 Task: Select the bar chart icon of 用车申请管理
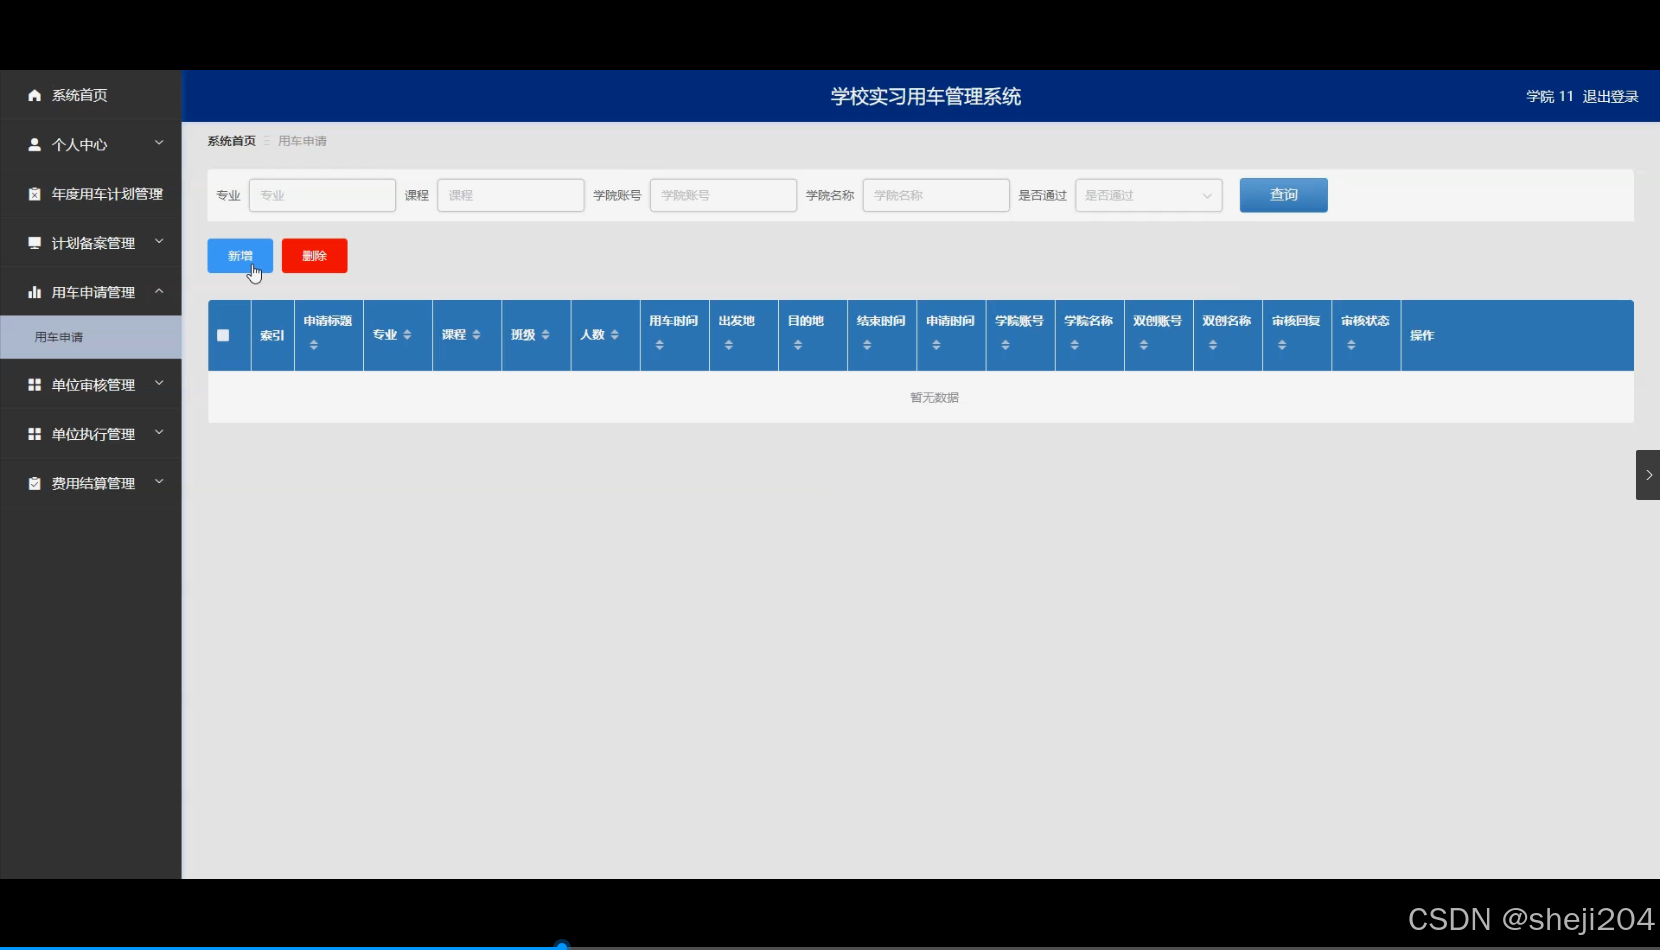click(x=34, y=291)
